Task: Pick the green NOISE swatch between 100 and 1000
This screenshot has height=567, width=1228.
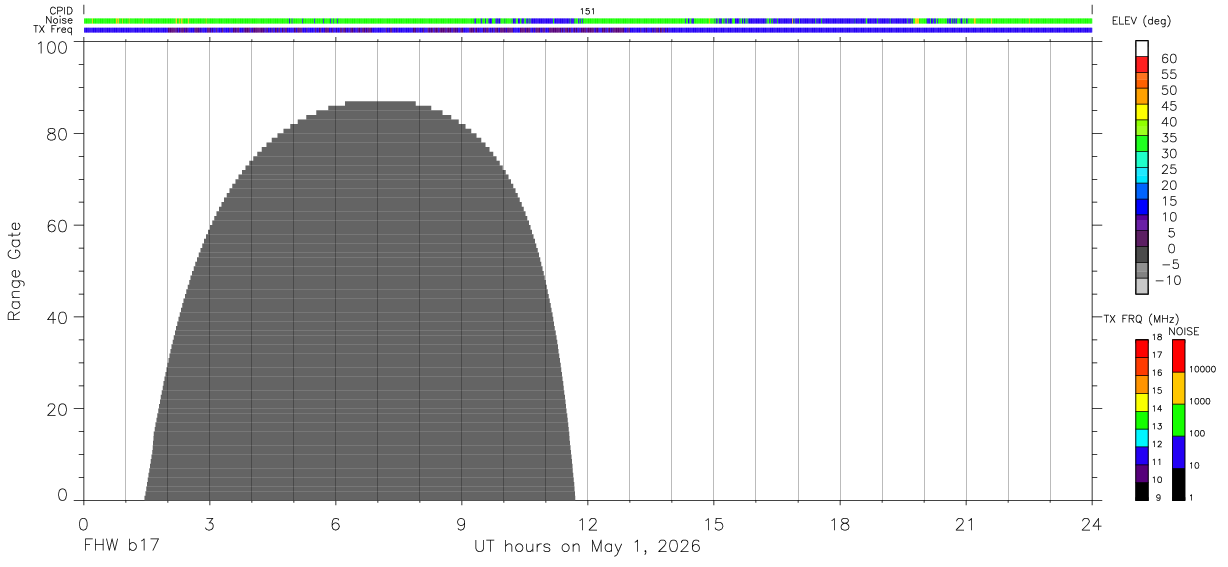Action: click(1178, 420)
